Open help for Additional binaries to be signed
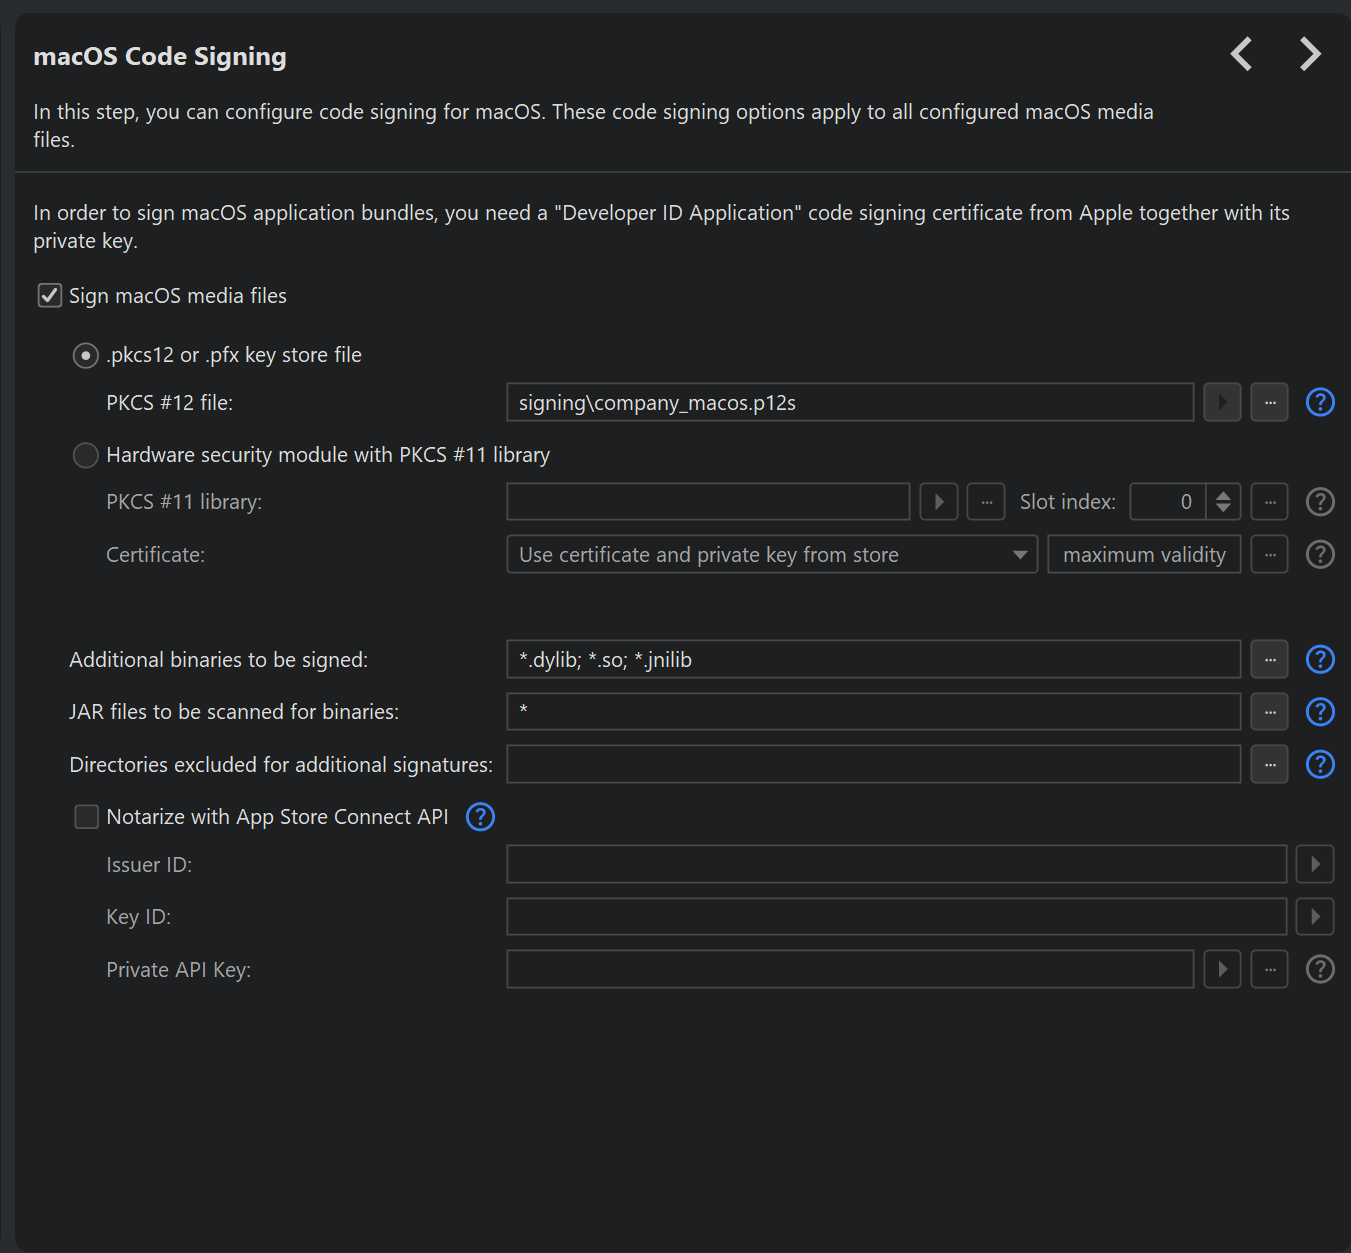The height and width of the screenshot is (1253, 1351). [1320, 659]
